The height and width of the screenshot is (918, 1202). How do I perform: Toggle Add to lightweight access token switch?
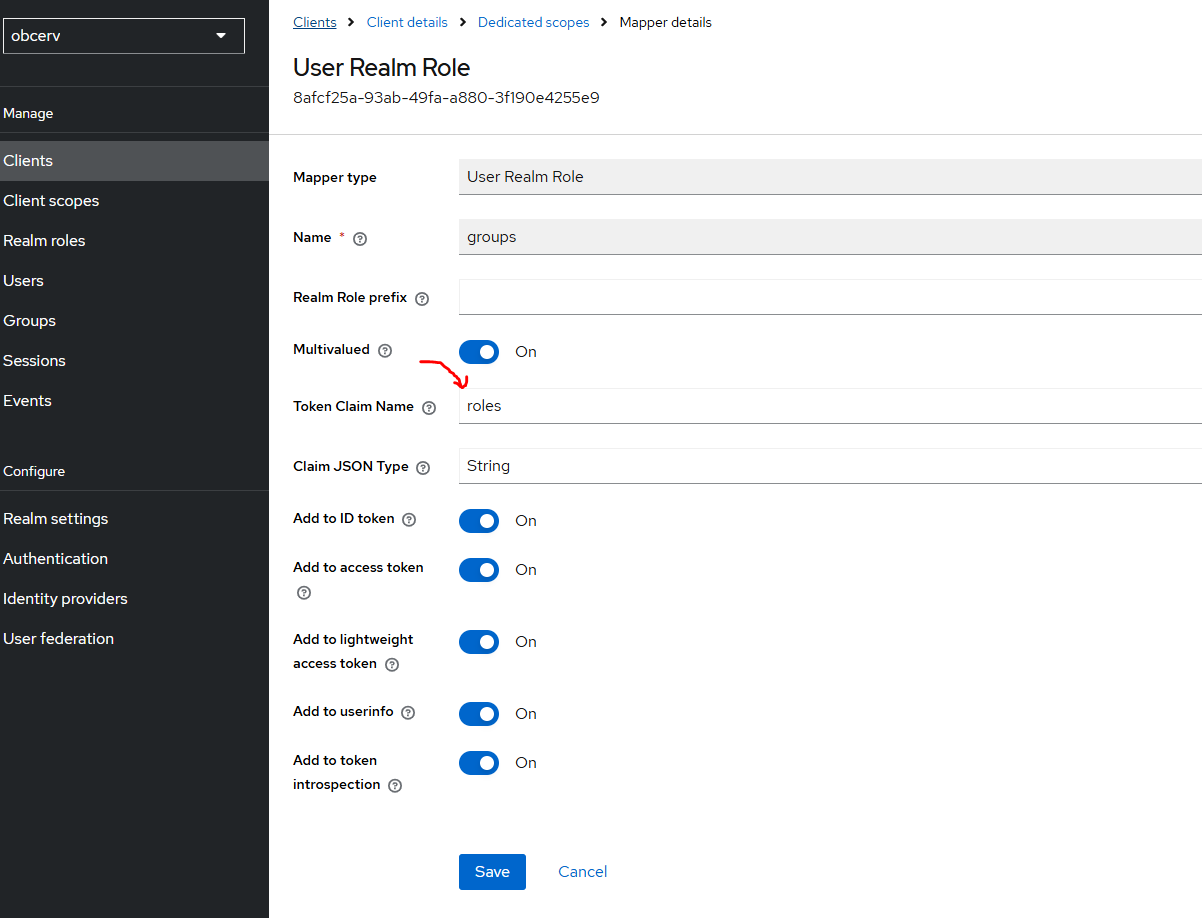click(479, 642)
